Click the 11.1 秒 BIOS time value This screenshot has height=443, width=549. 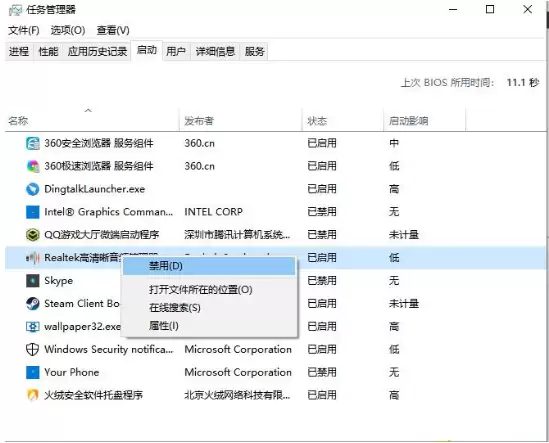(x=523, y=83)
